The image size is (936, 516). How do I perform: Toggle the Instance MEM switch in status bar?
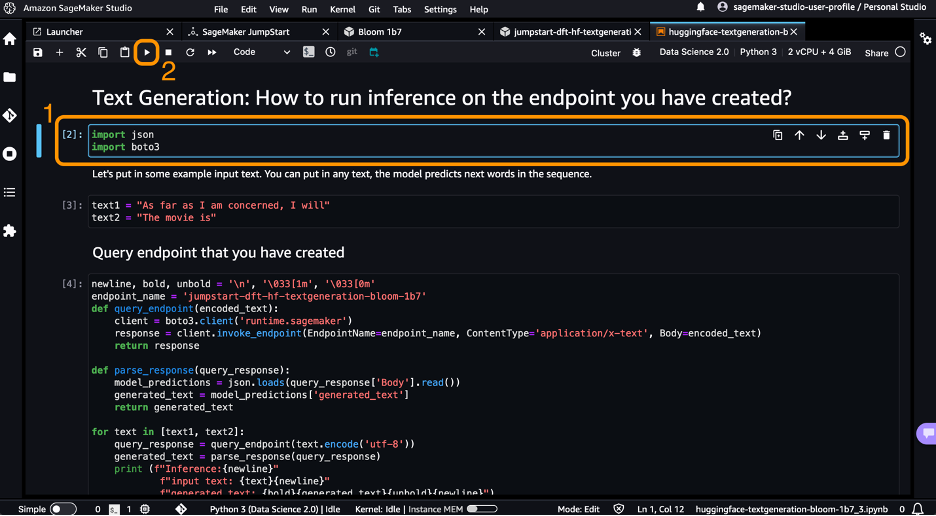tap(482, 508)
